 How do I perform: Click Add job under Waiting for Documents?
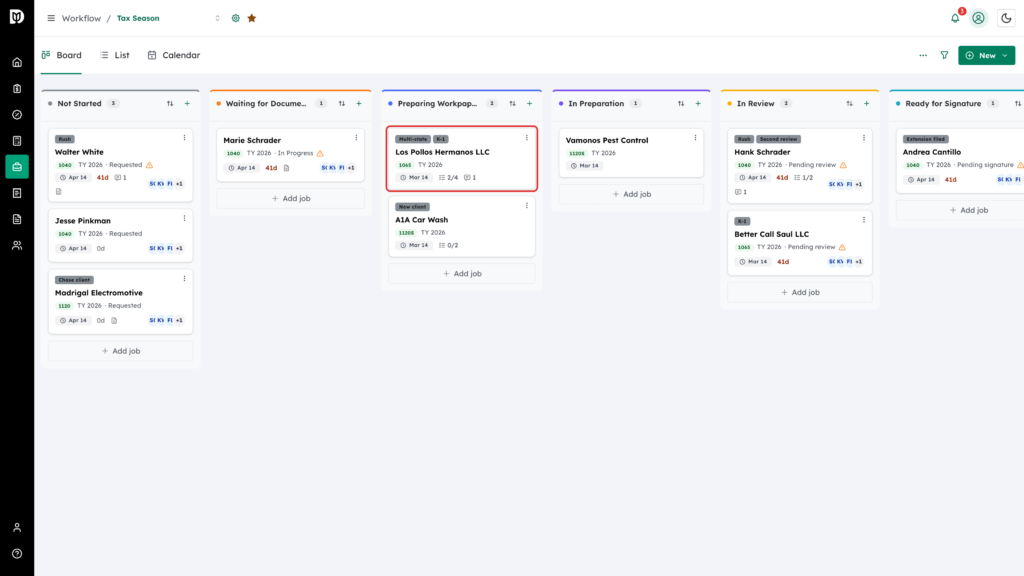(x=291, y=199)
